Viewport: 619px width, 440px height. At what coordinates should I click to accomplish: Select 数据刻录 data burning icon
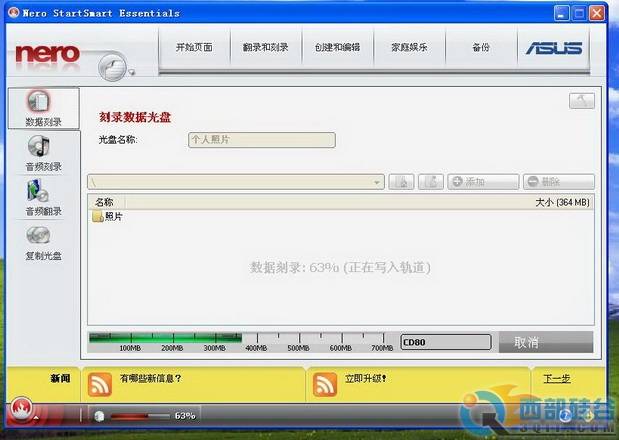[x=43, y=108]
